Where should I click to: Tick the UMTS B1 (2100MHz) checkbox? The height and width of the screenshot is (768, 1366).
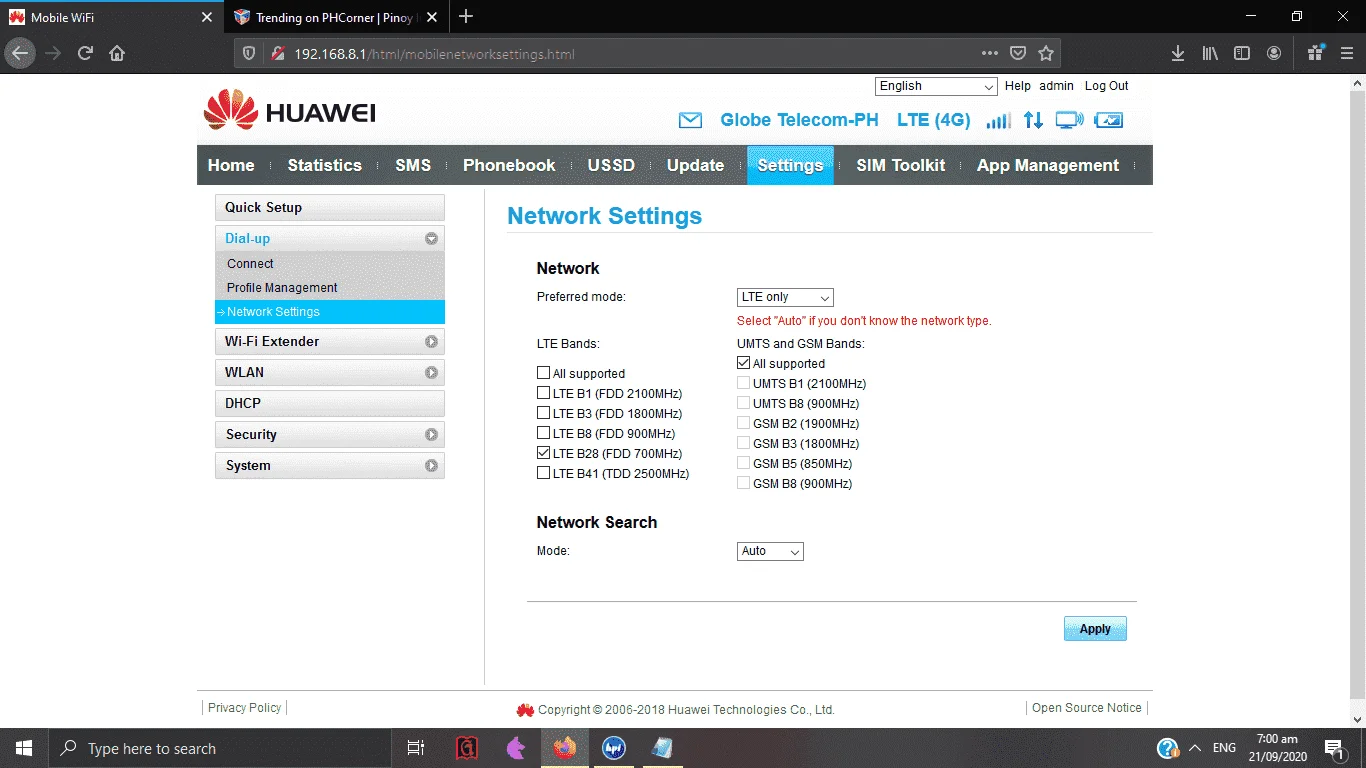[743, 383]
